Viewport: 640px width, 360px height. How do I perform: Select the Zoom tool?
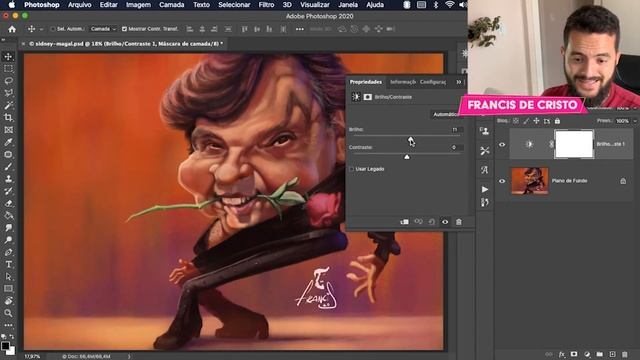pyautogui.click(x=8, y=313)
